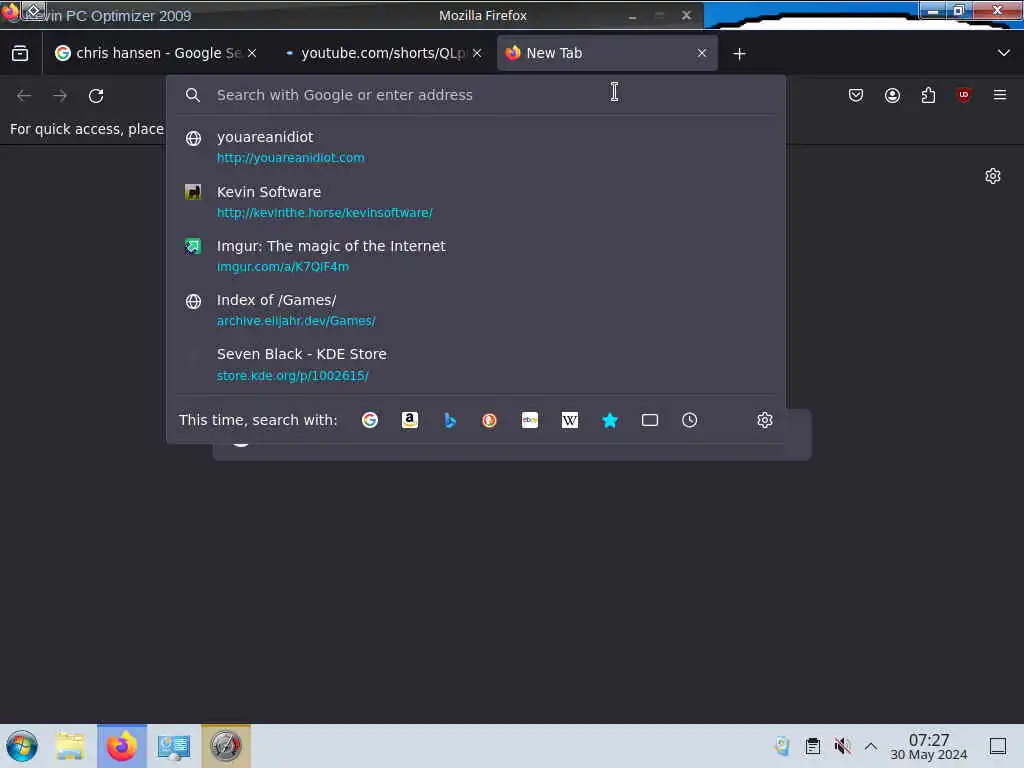Personalize new tab with gear icon
The width and height of the screenshot is (1024, 768).
point(993,176)
